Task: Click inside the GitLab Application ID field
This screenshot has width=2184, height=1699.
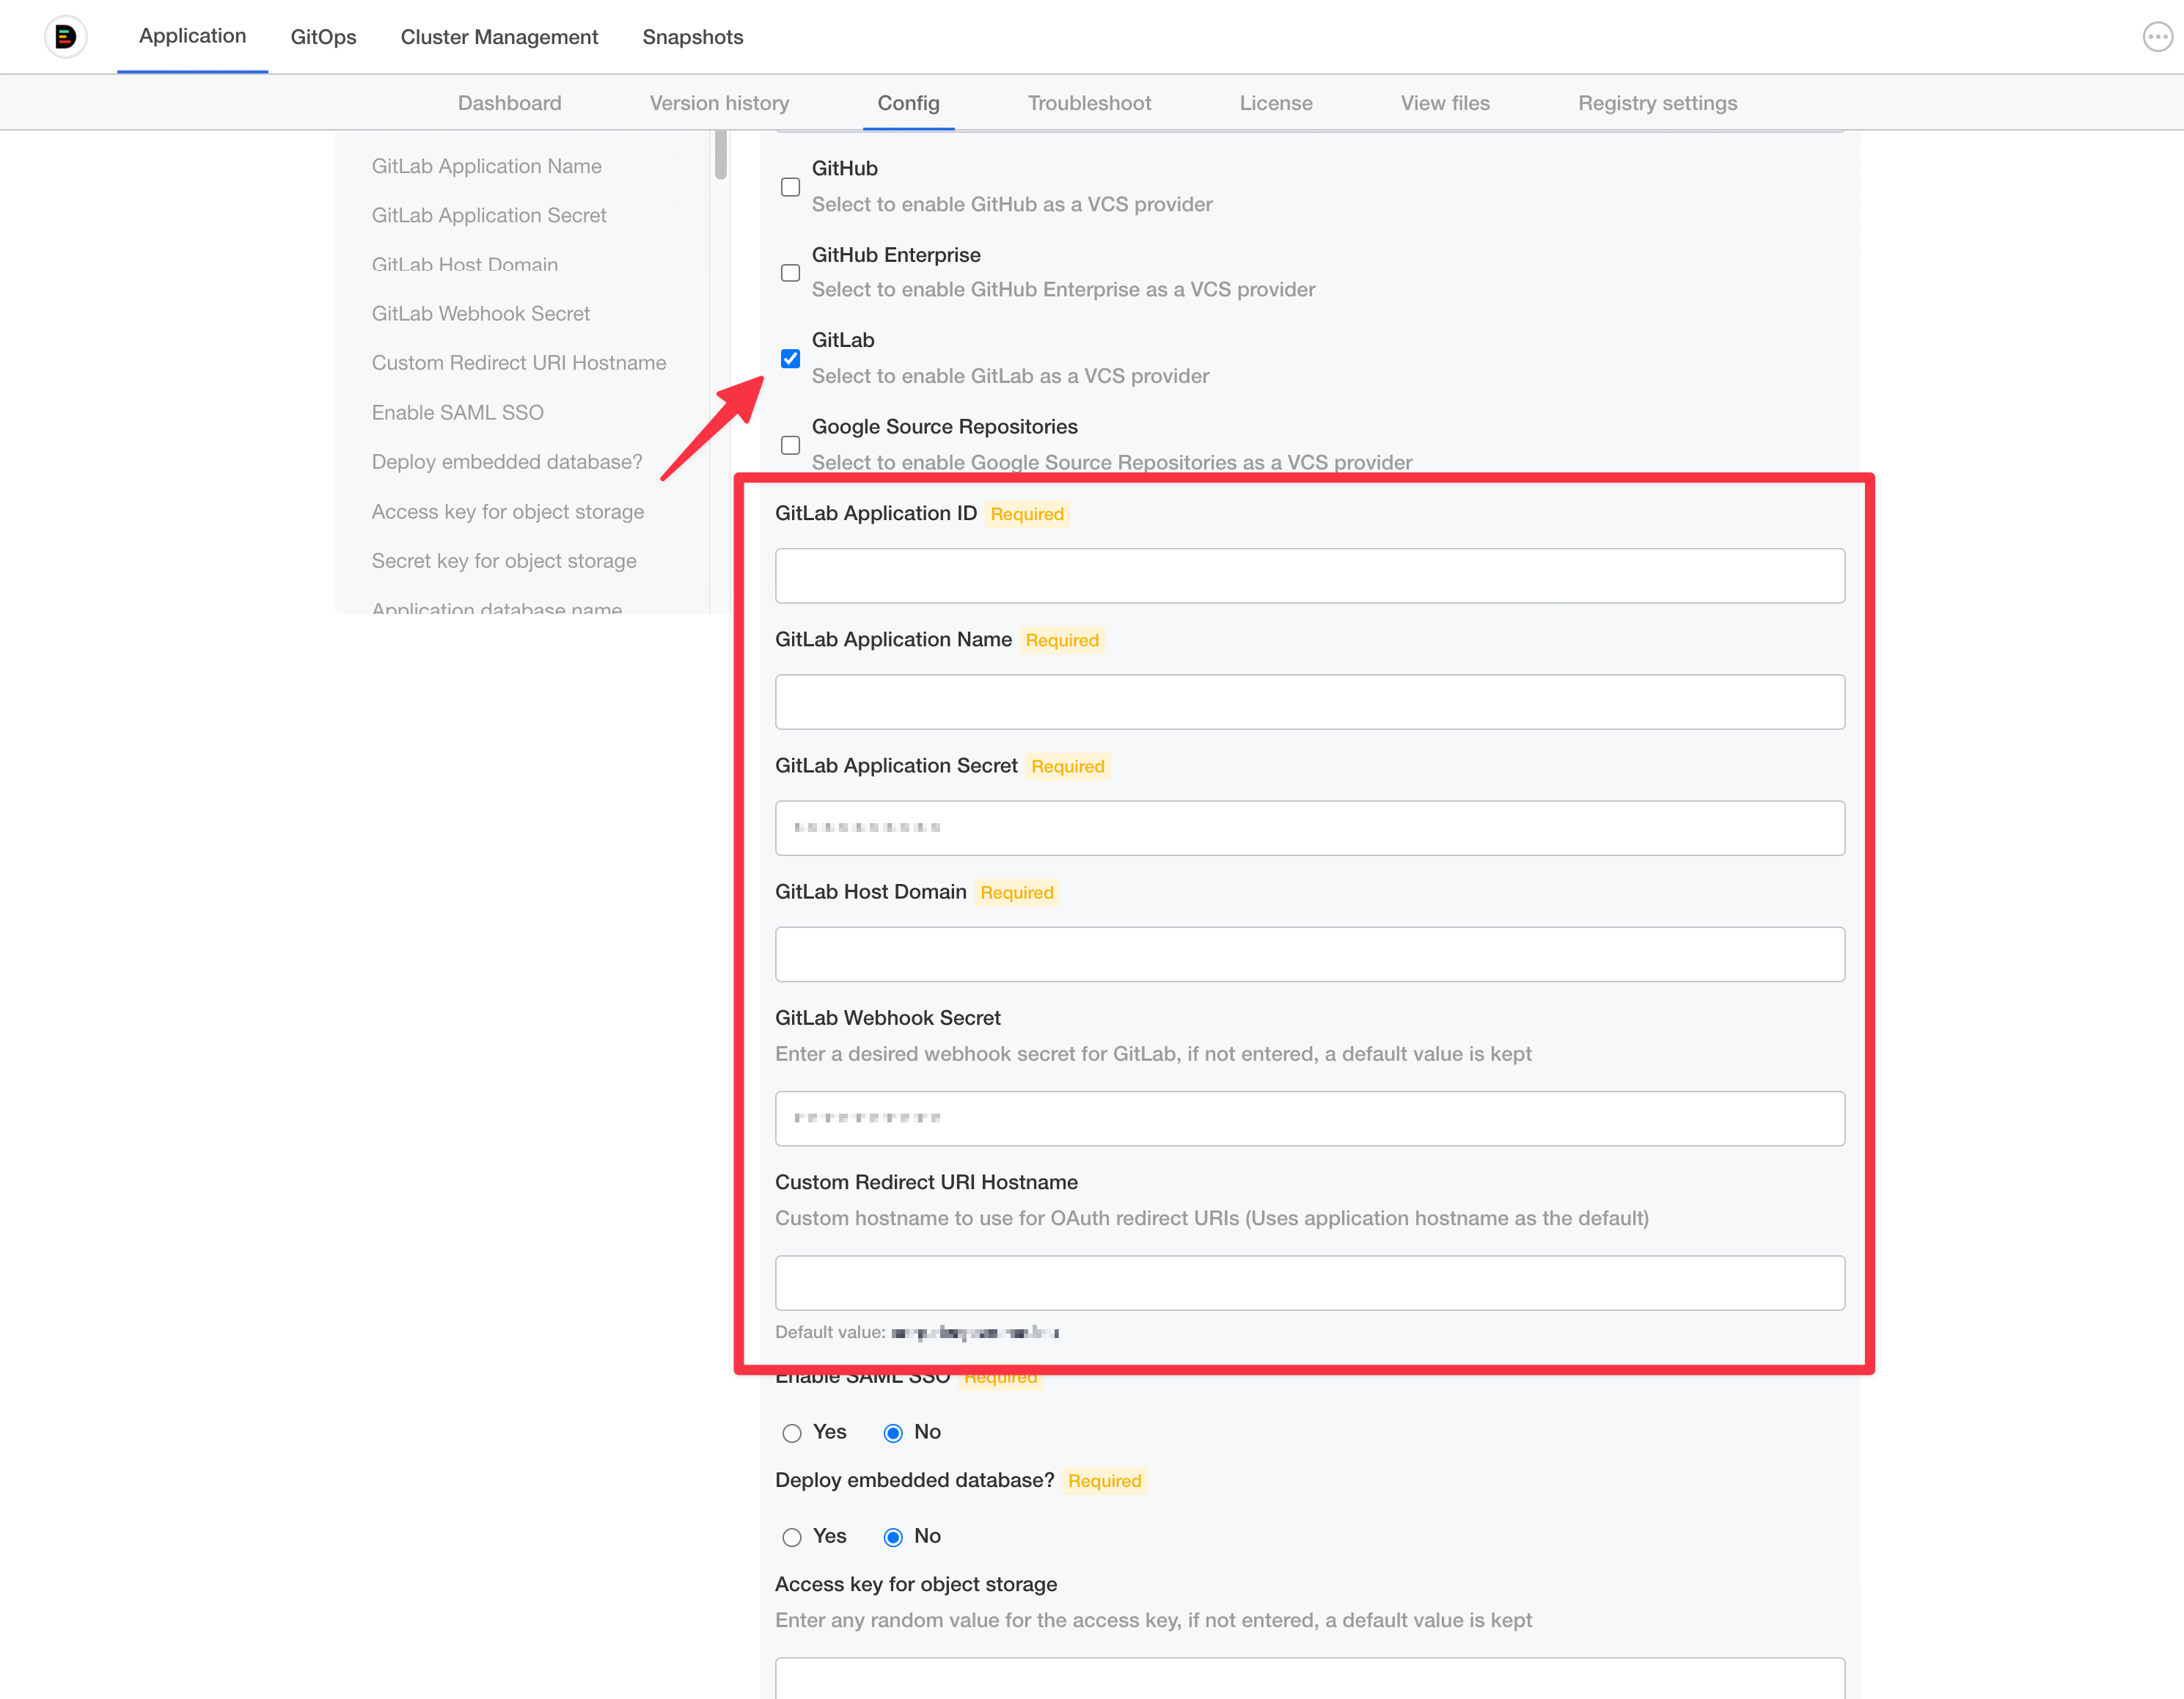Action: (x=1310, y=575)
